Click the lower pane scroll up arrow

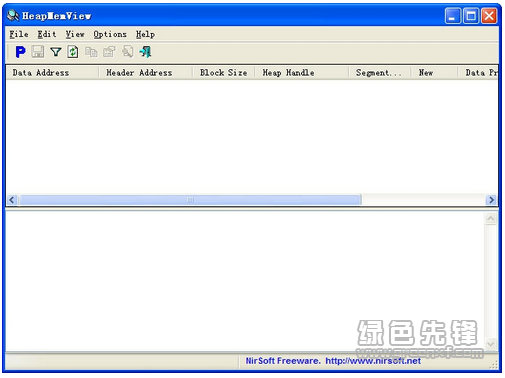tap(491, 219)
